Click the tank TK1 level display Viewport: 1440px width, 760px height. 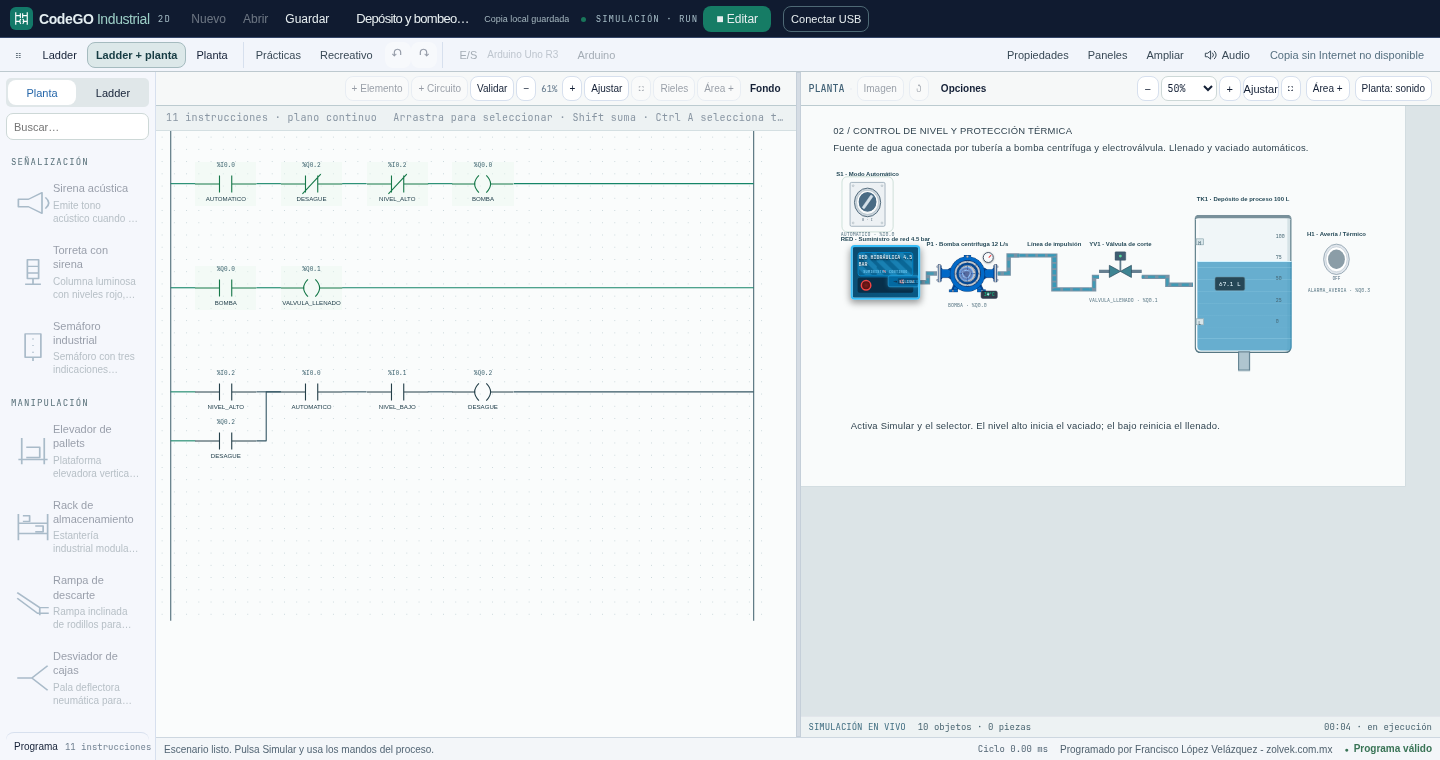1229,284
